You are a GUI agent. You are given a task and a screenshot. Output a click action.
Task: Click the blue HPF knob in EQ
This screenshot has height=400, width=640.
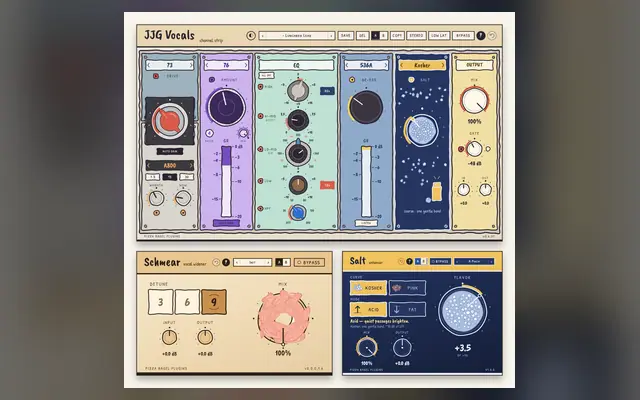click(x=298, y=213)
